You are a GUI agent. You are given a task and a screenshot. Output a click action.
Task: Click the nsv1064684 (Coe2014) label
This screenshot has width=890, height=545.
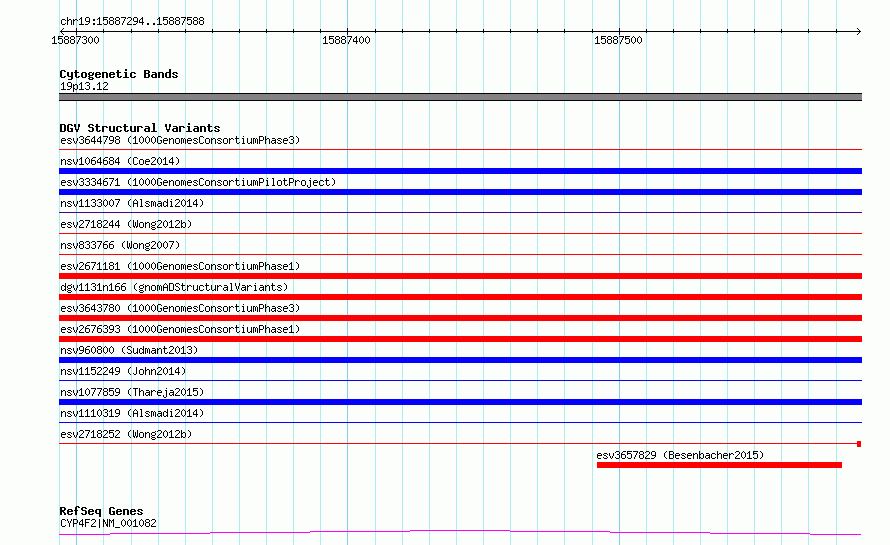(x=120, y=161)
